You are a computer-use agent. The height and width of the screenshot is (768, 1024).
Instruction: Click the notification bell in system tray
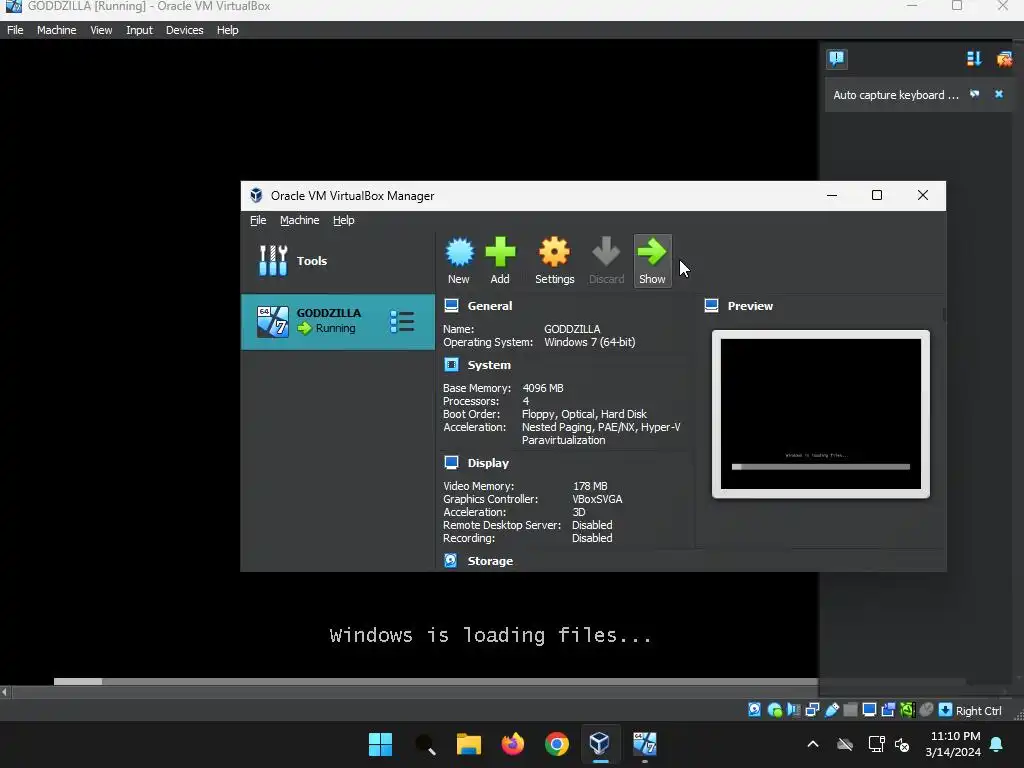[997, 744]
